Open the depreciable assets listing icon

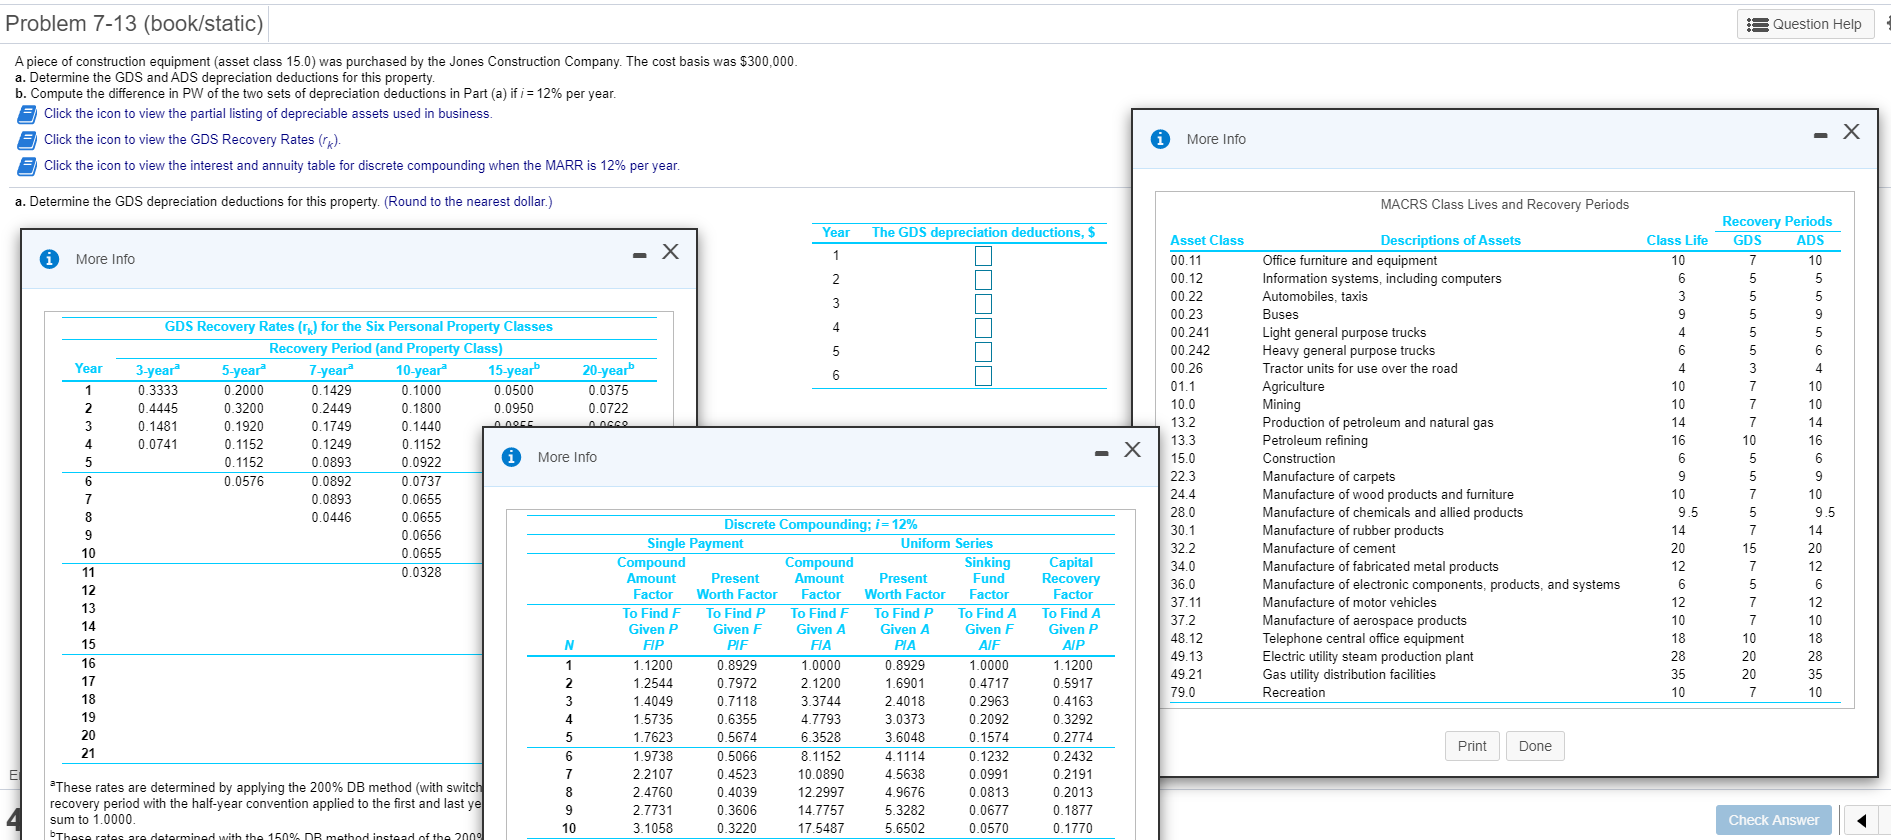(x=27, y=114)
